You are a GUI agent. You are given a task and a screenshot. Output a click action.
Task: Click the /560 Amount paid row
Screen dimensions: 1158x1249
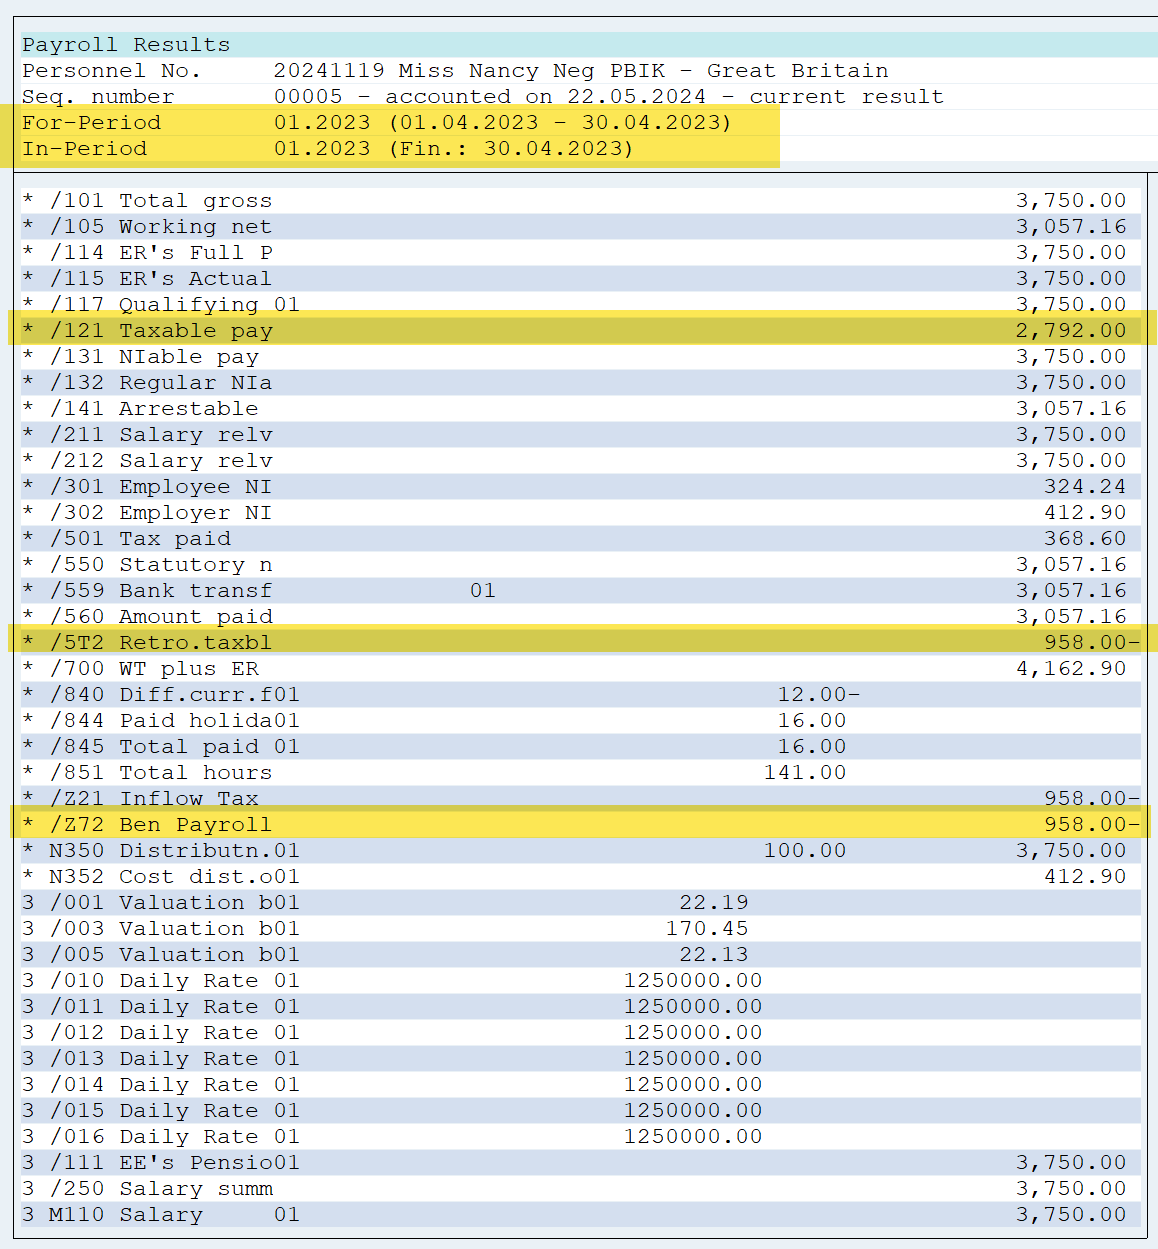point(580,617)
